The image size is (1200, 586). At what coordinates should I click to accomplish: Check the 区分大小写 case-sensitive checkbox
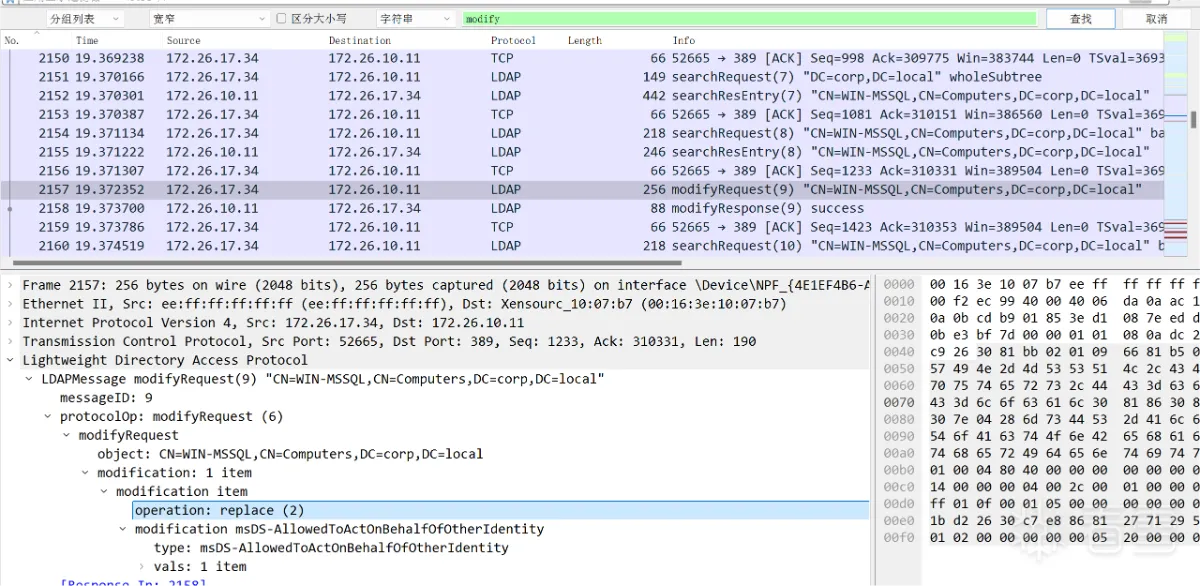281,19
